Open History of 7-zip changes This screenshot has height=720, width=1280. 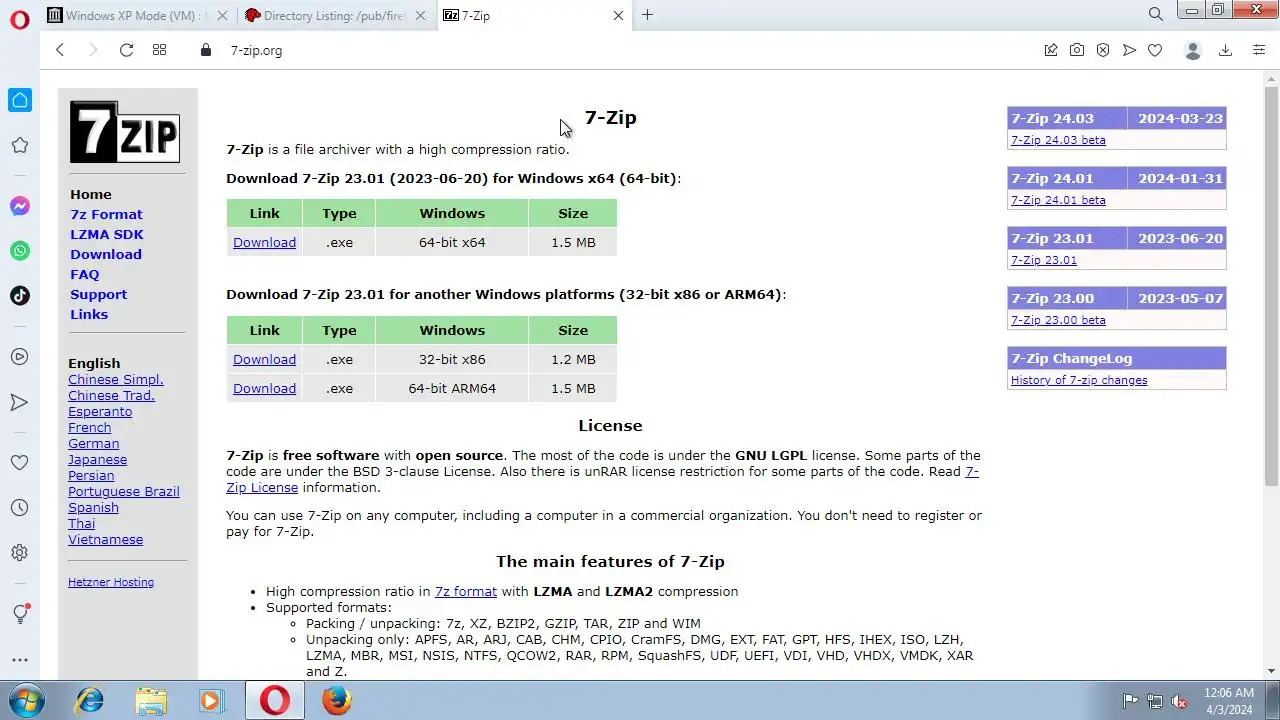click(x=1079, y=380)
